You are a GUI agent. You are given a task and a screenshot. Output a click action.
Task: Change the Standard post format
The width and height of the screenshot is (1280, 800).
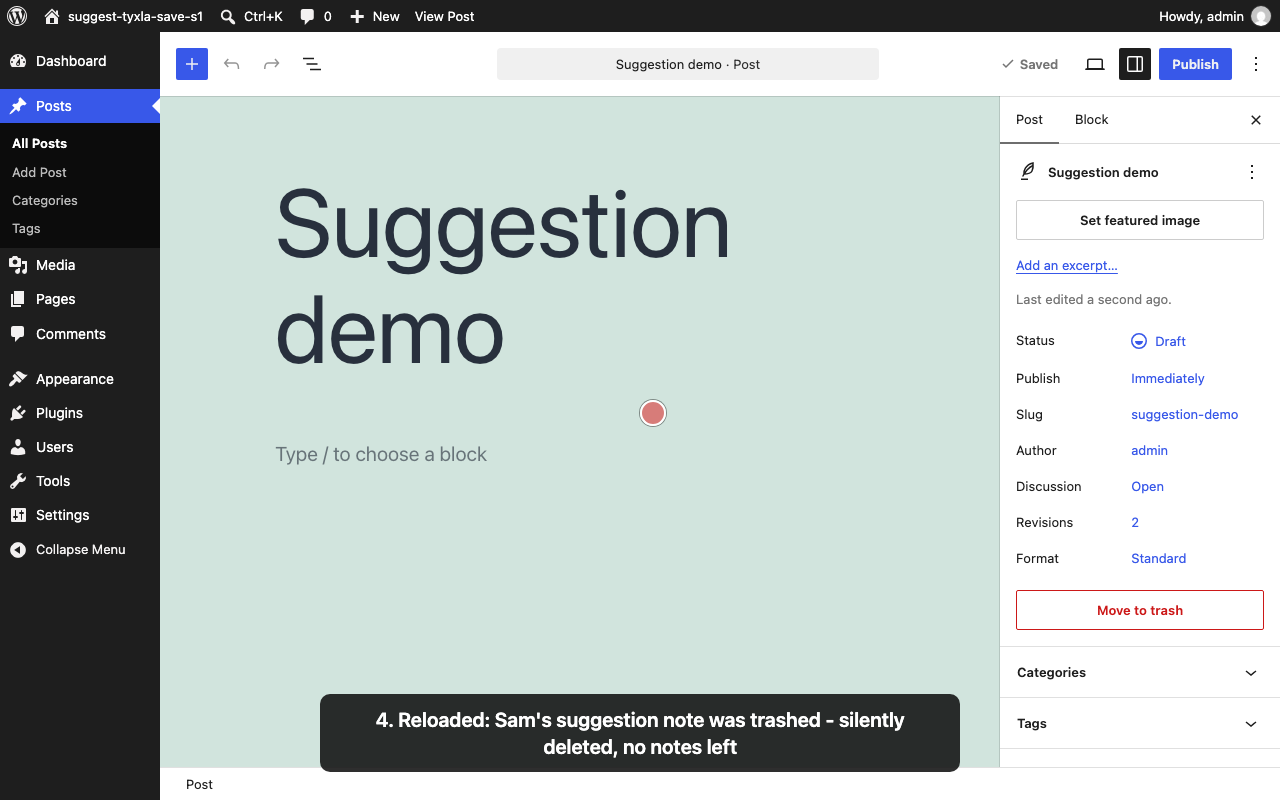point(1158,558)
